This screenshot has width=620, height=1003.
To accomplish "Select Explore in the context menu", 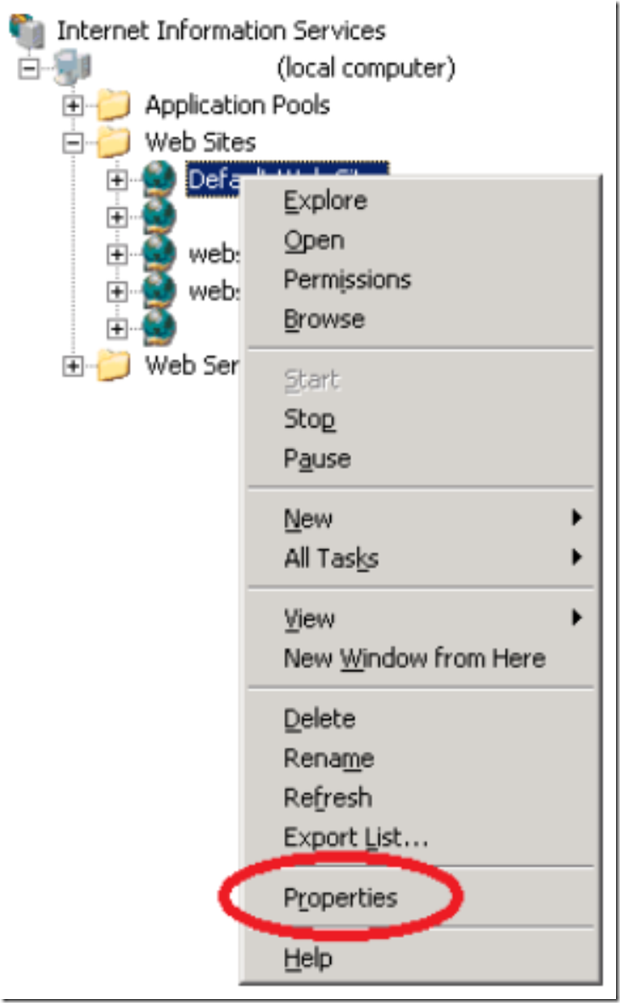I will 325,201.
